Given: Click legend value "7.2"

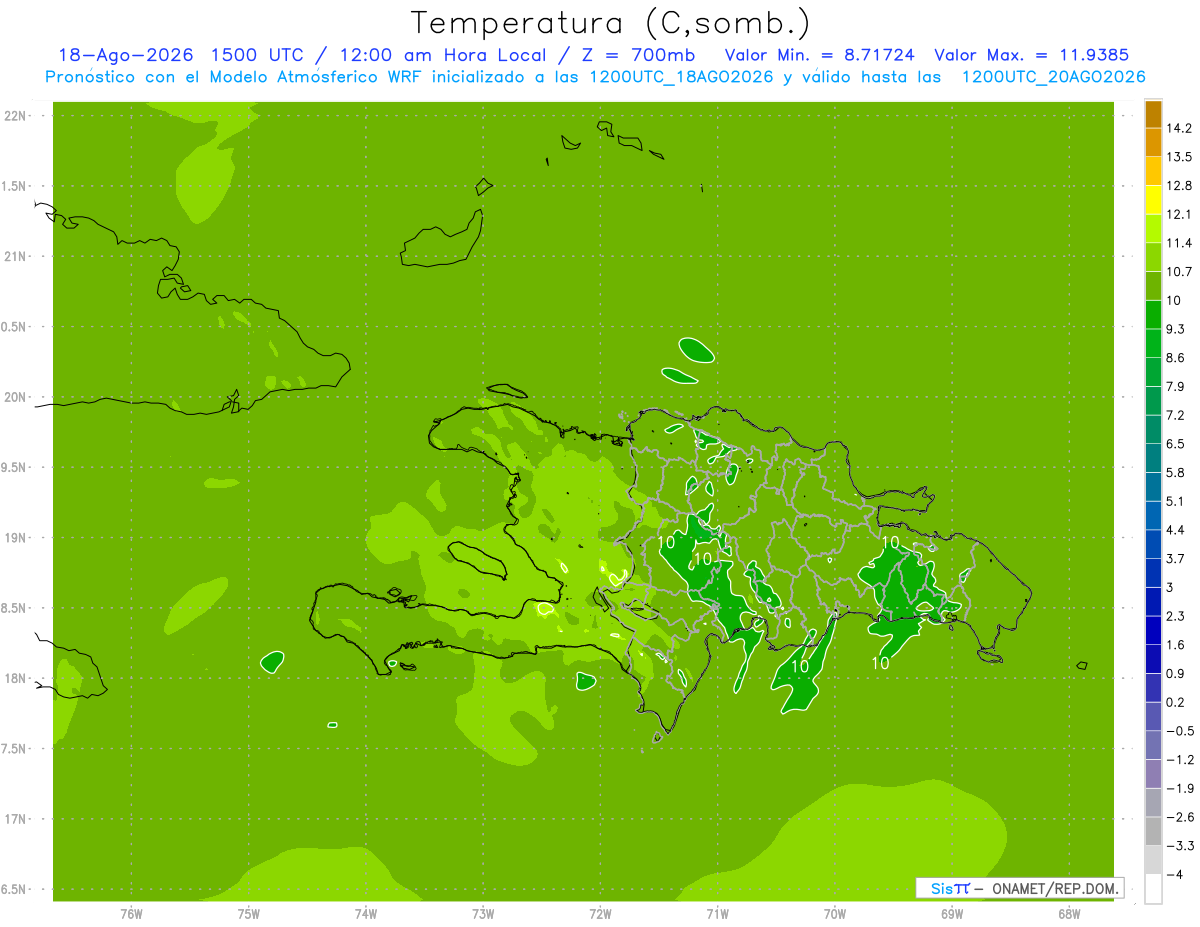Looking at the screenshot, I should coord(1175,415).
